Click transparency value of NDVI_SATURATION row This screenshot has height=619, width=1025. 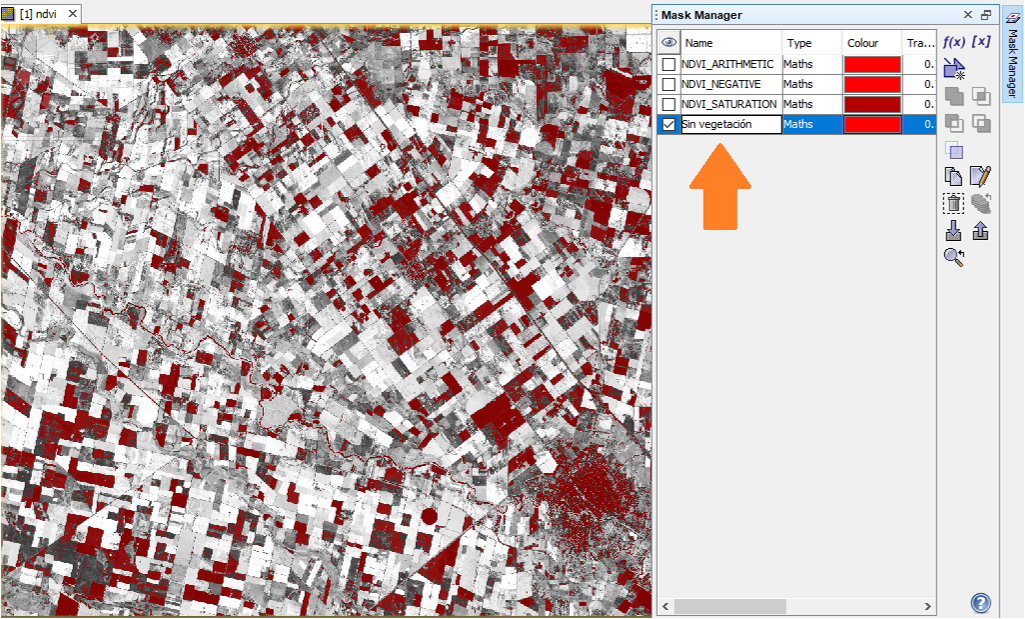(920, 104)
